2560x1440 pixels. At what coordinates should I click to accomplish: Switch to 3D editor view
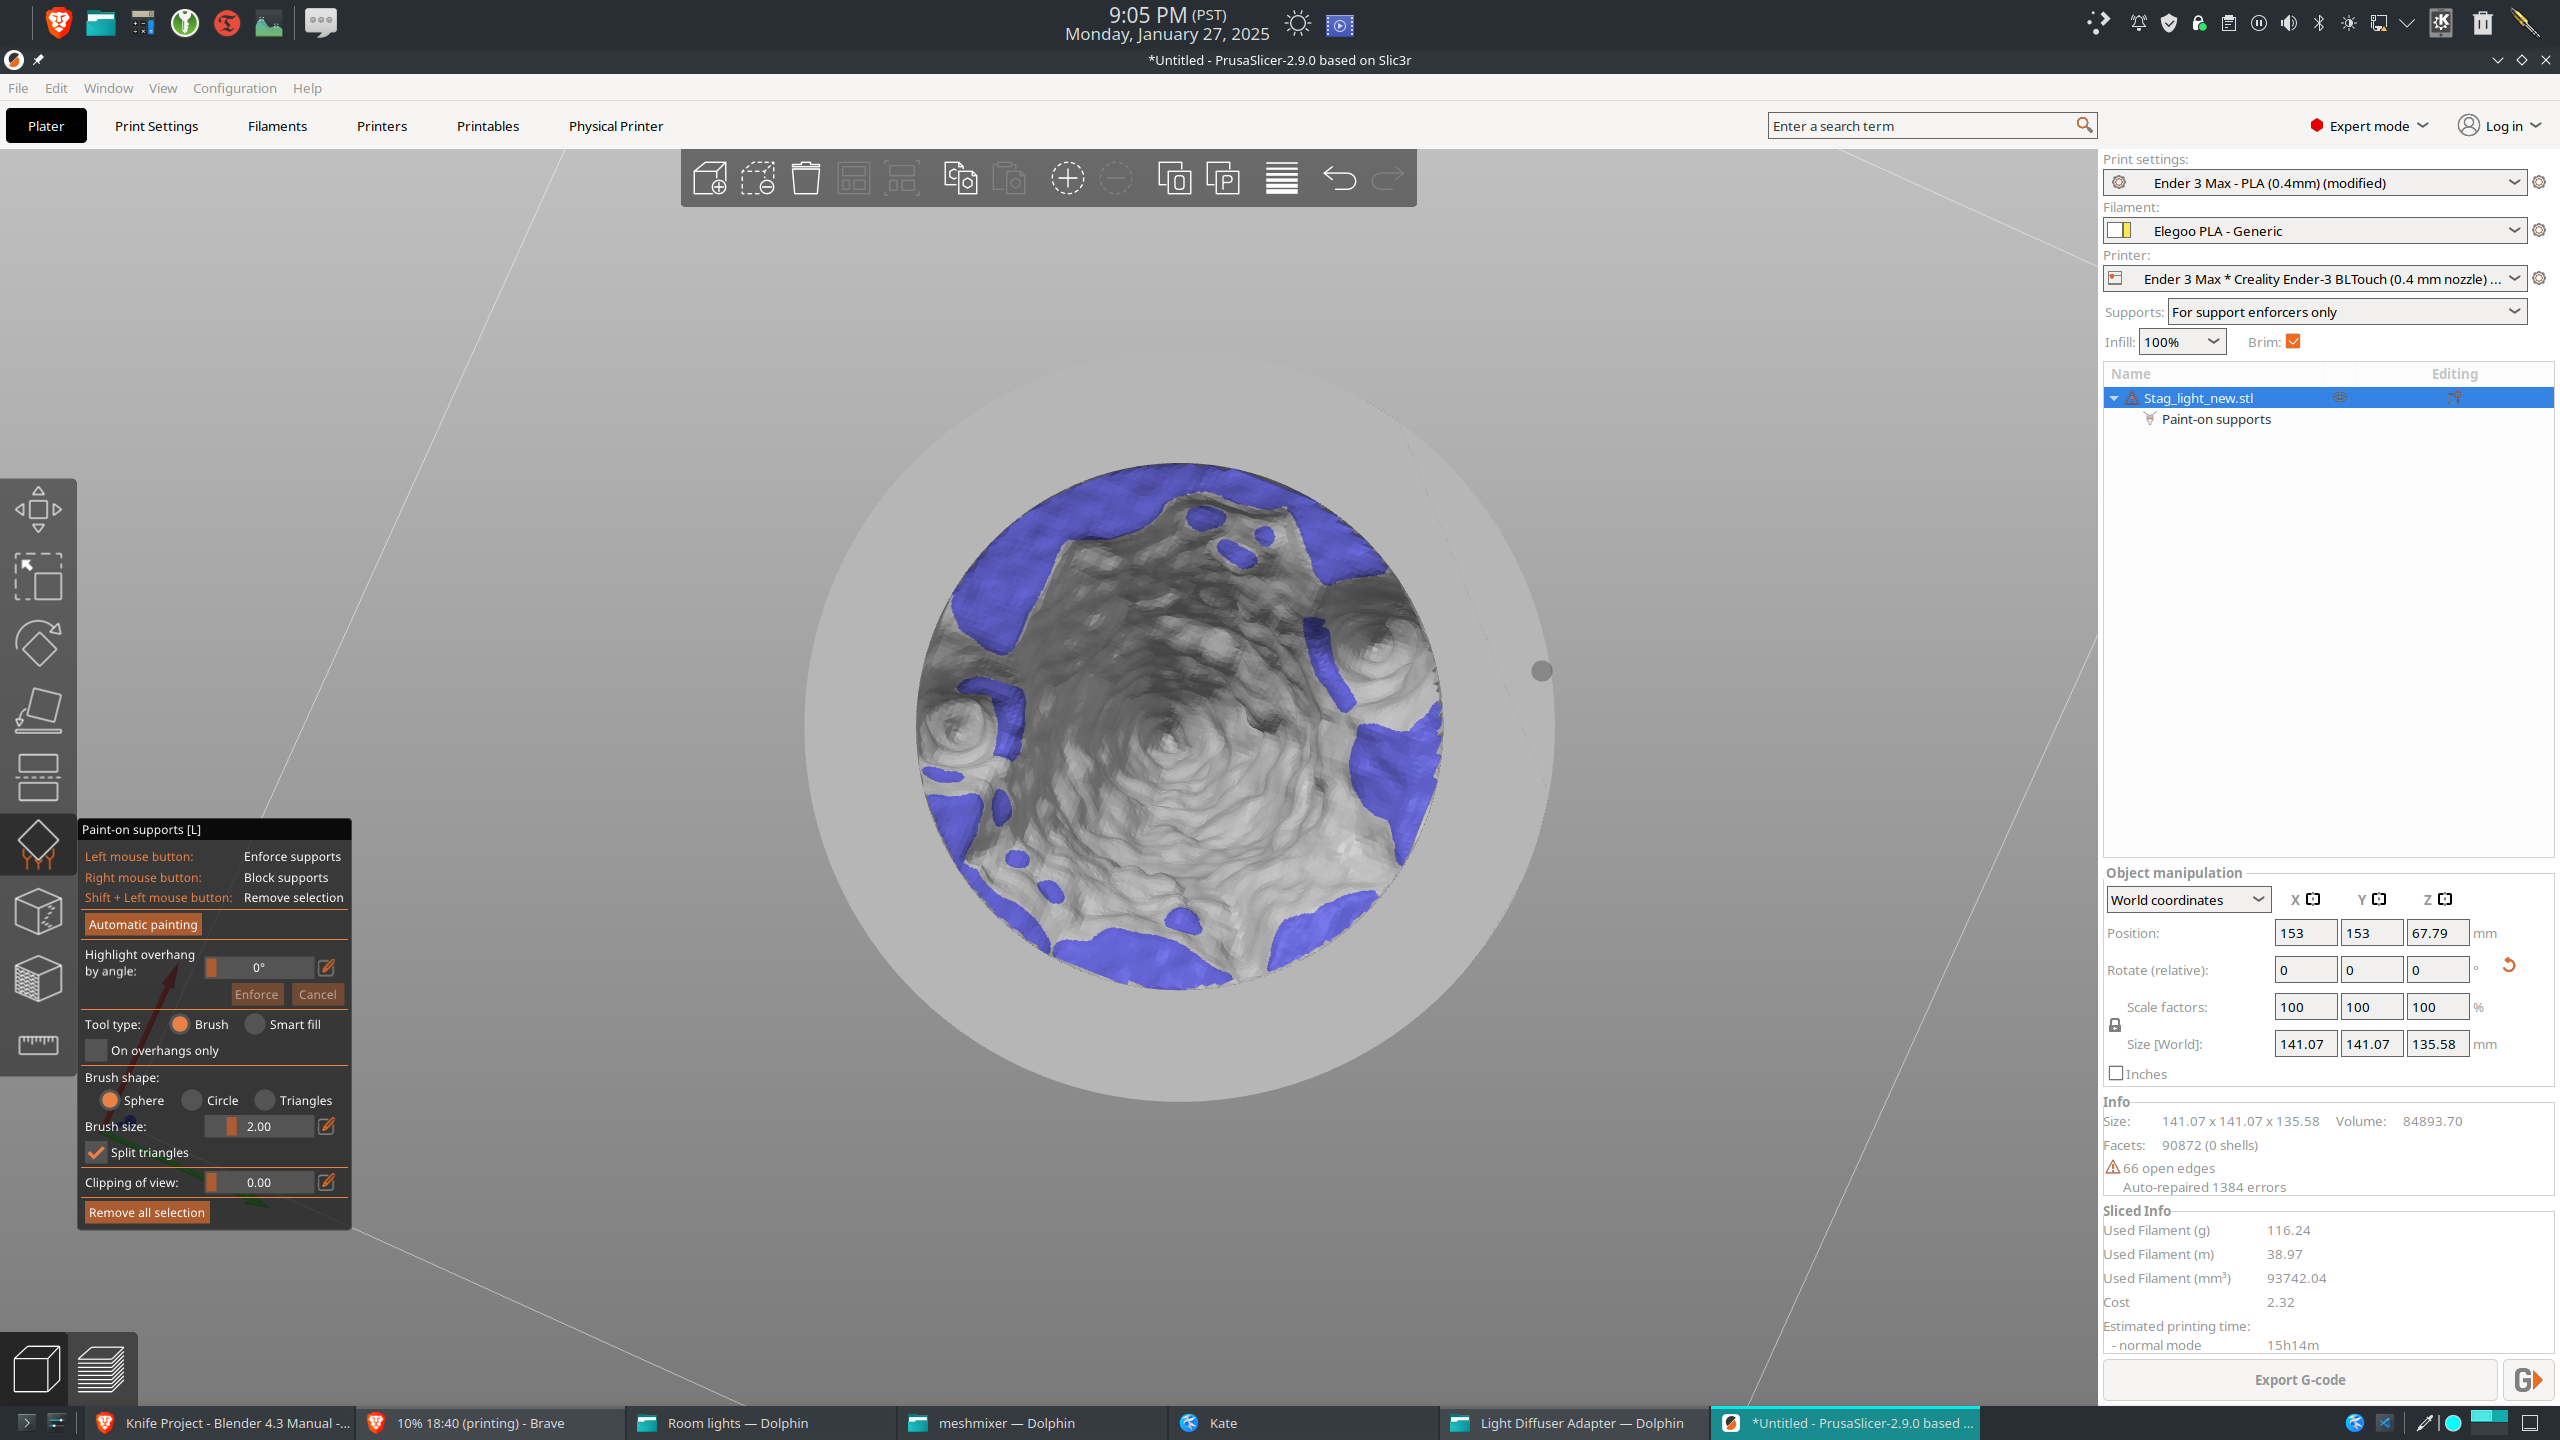(36, 1369)
